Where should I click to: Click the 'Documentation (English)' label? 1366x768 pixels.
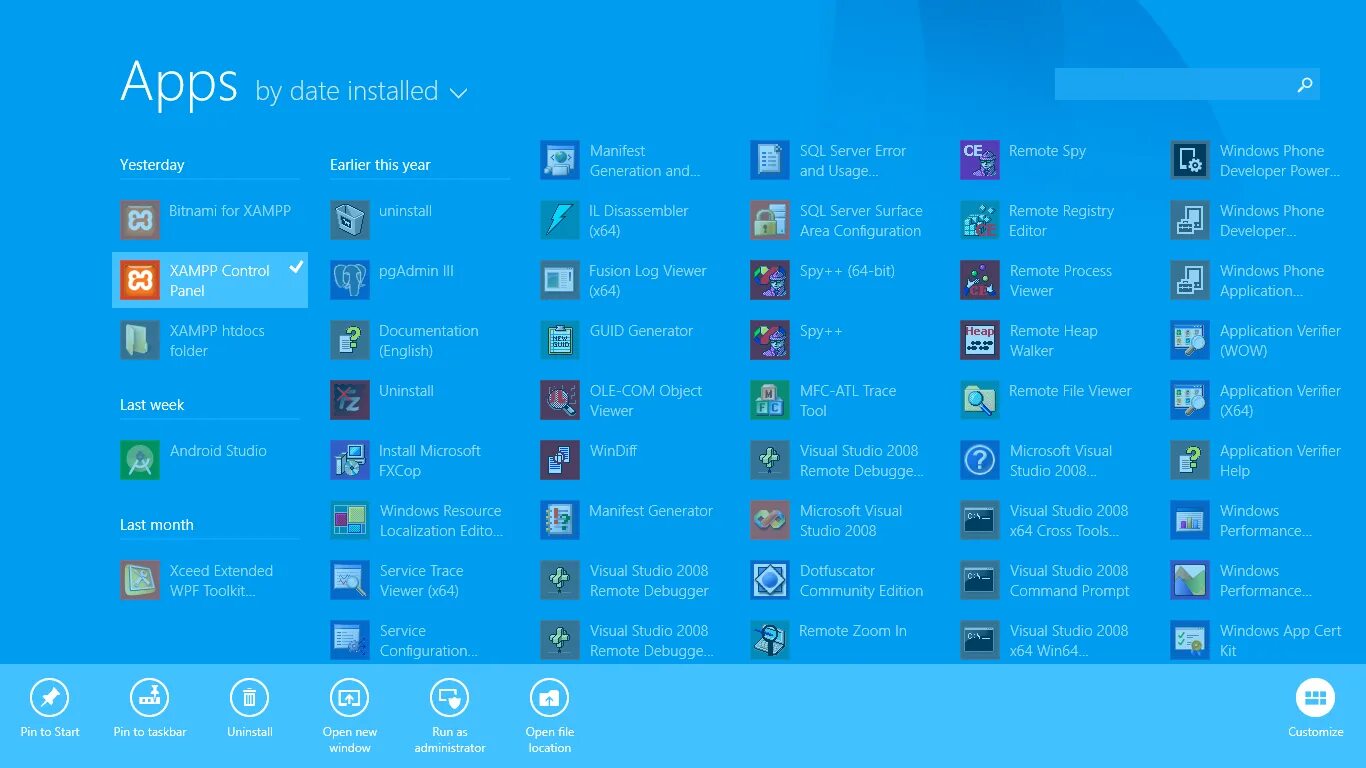[x=429, y=341]
